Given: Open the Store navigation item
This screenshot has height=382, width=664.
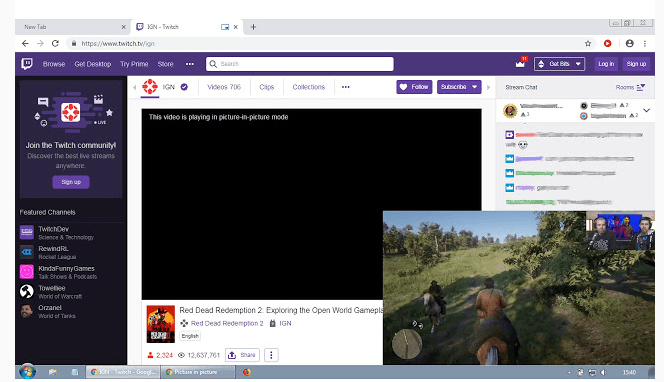Looking at the screenshot, I should click(x=165, y=64).
